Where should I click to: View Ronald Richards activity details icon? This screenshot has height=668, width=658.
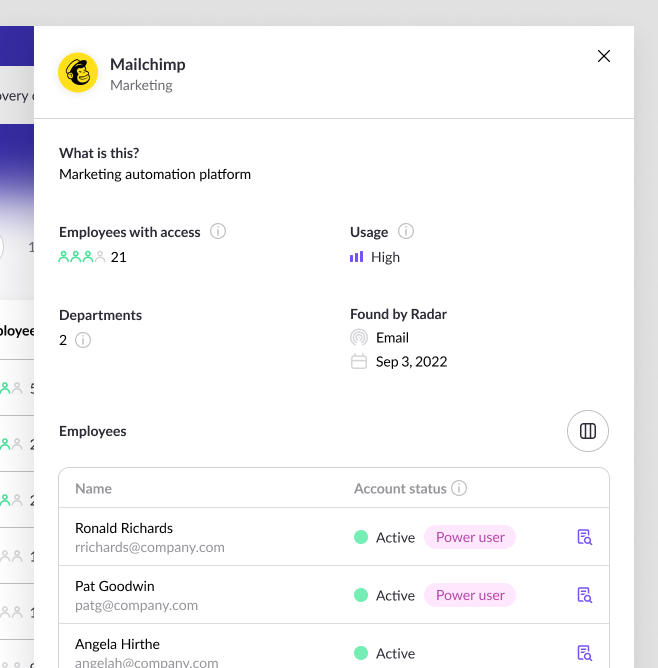click(584, 537)
